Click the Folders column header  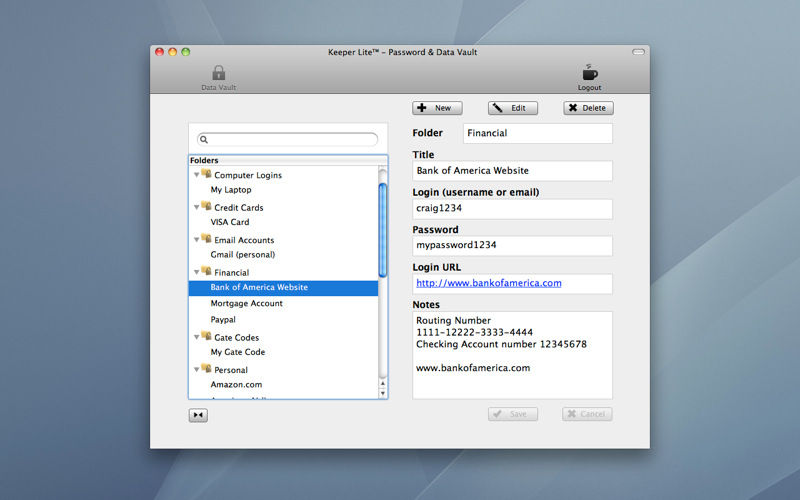[x=288, y=160]
